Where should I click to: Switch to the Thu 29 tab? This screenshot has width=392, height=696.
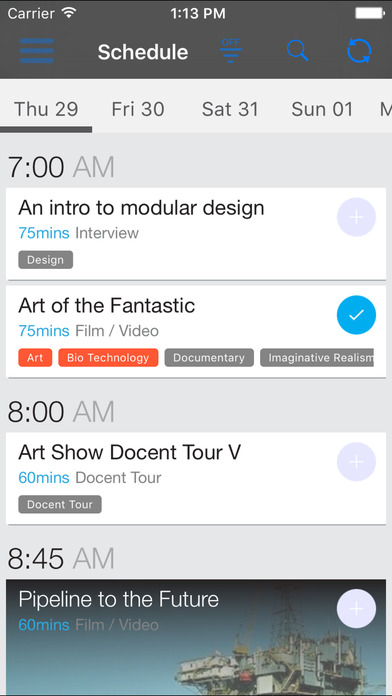(x=46, y=109)
